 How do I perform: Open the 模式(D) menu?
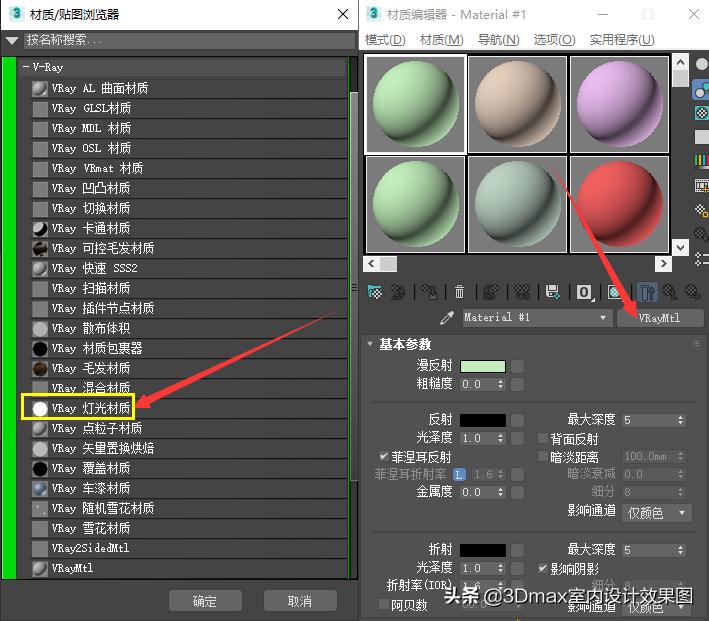(x=385, y=40)
